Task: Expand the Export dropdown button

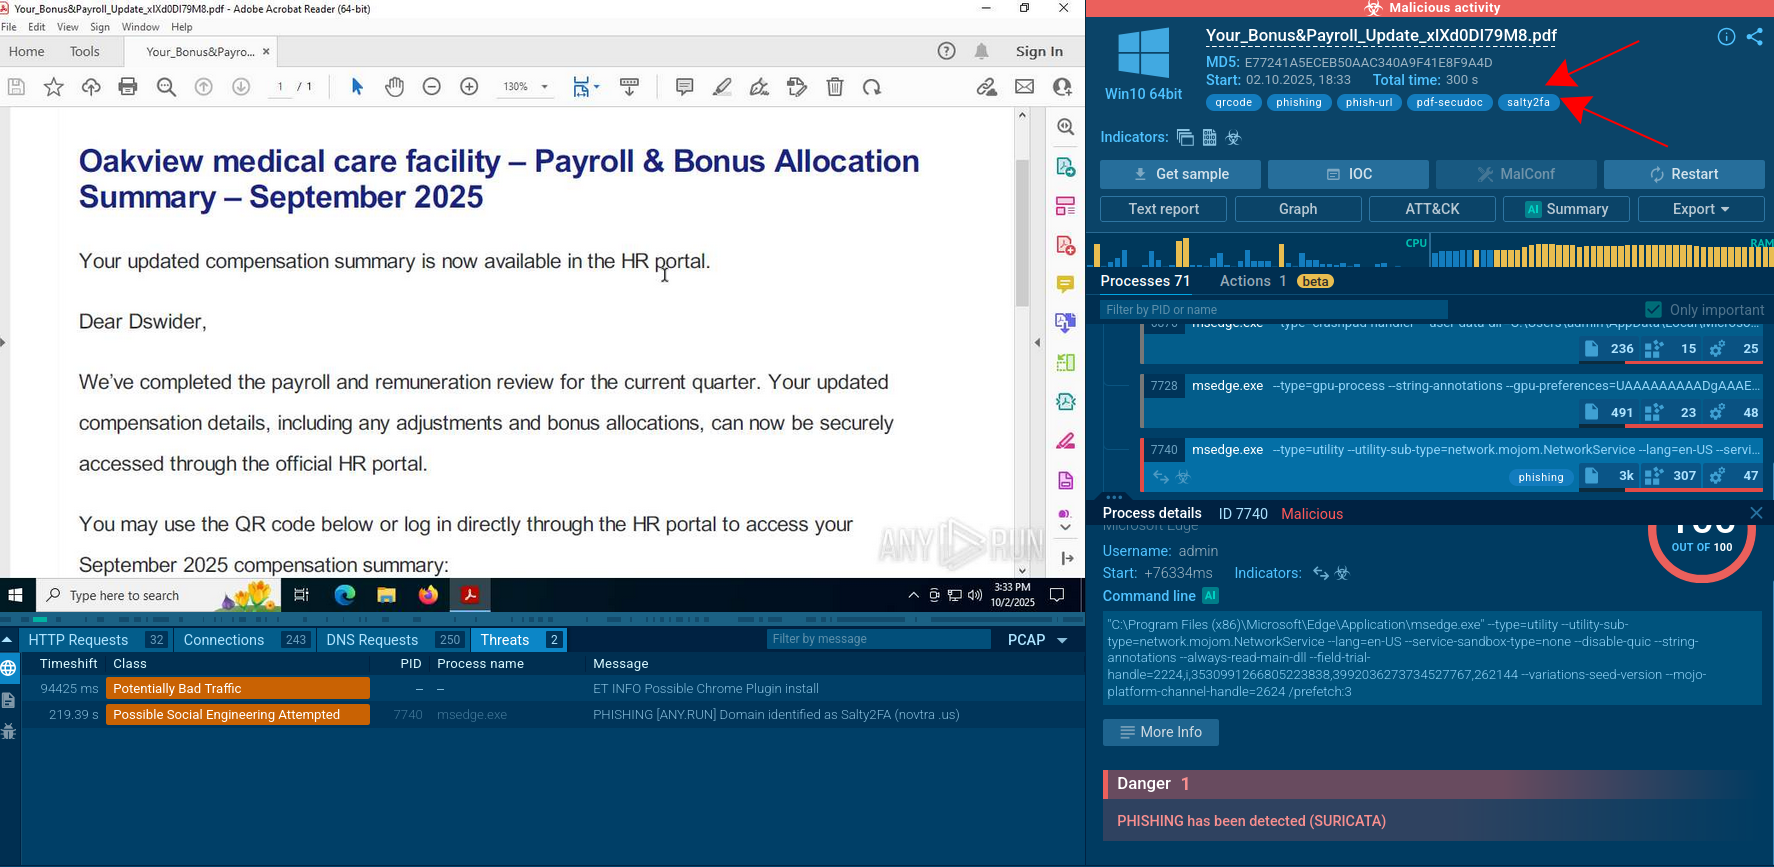Action: click(x=1700, y=209)
